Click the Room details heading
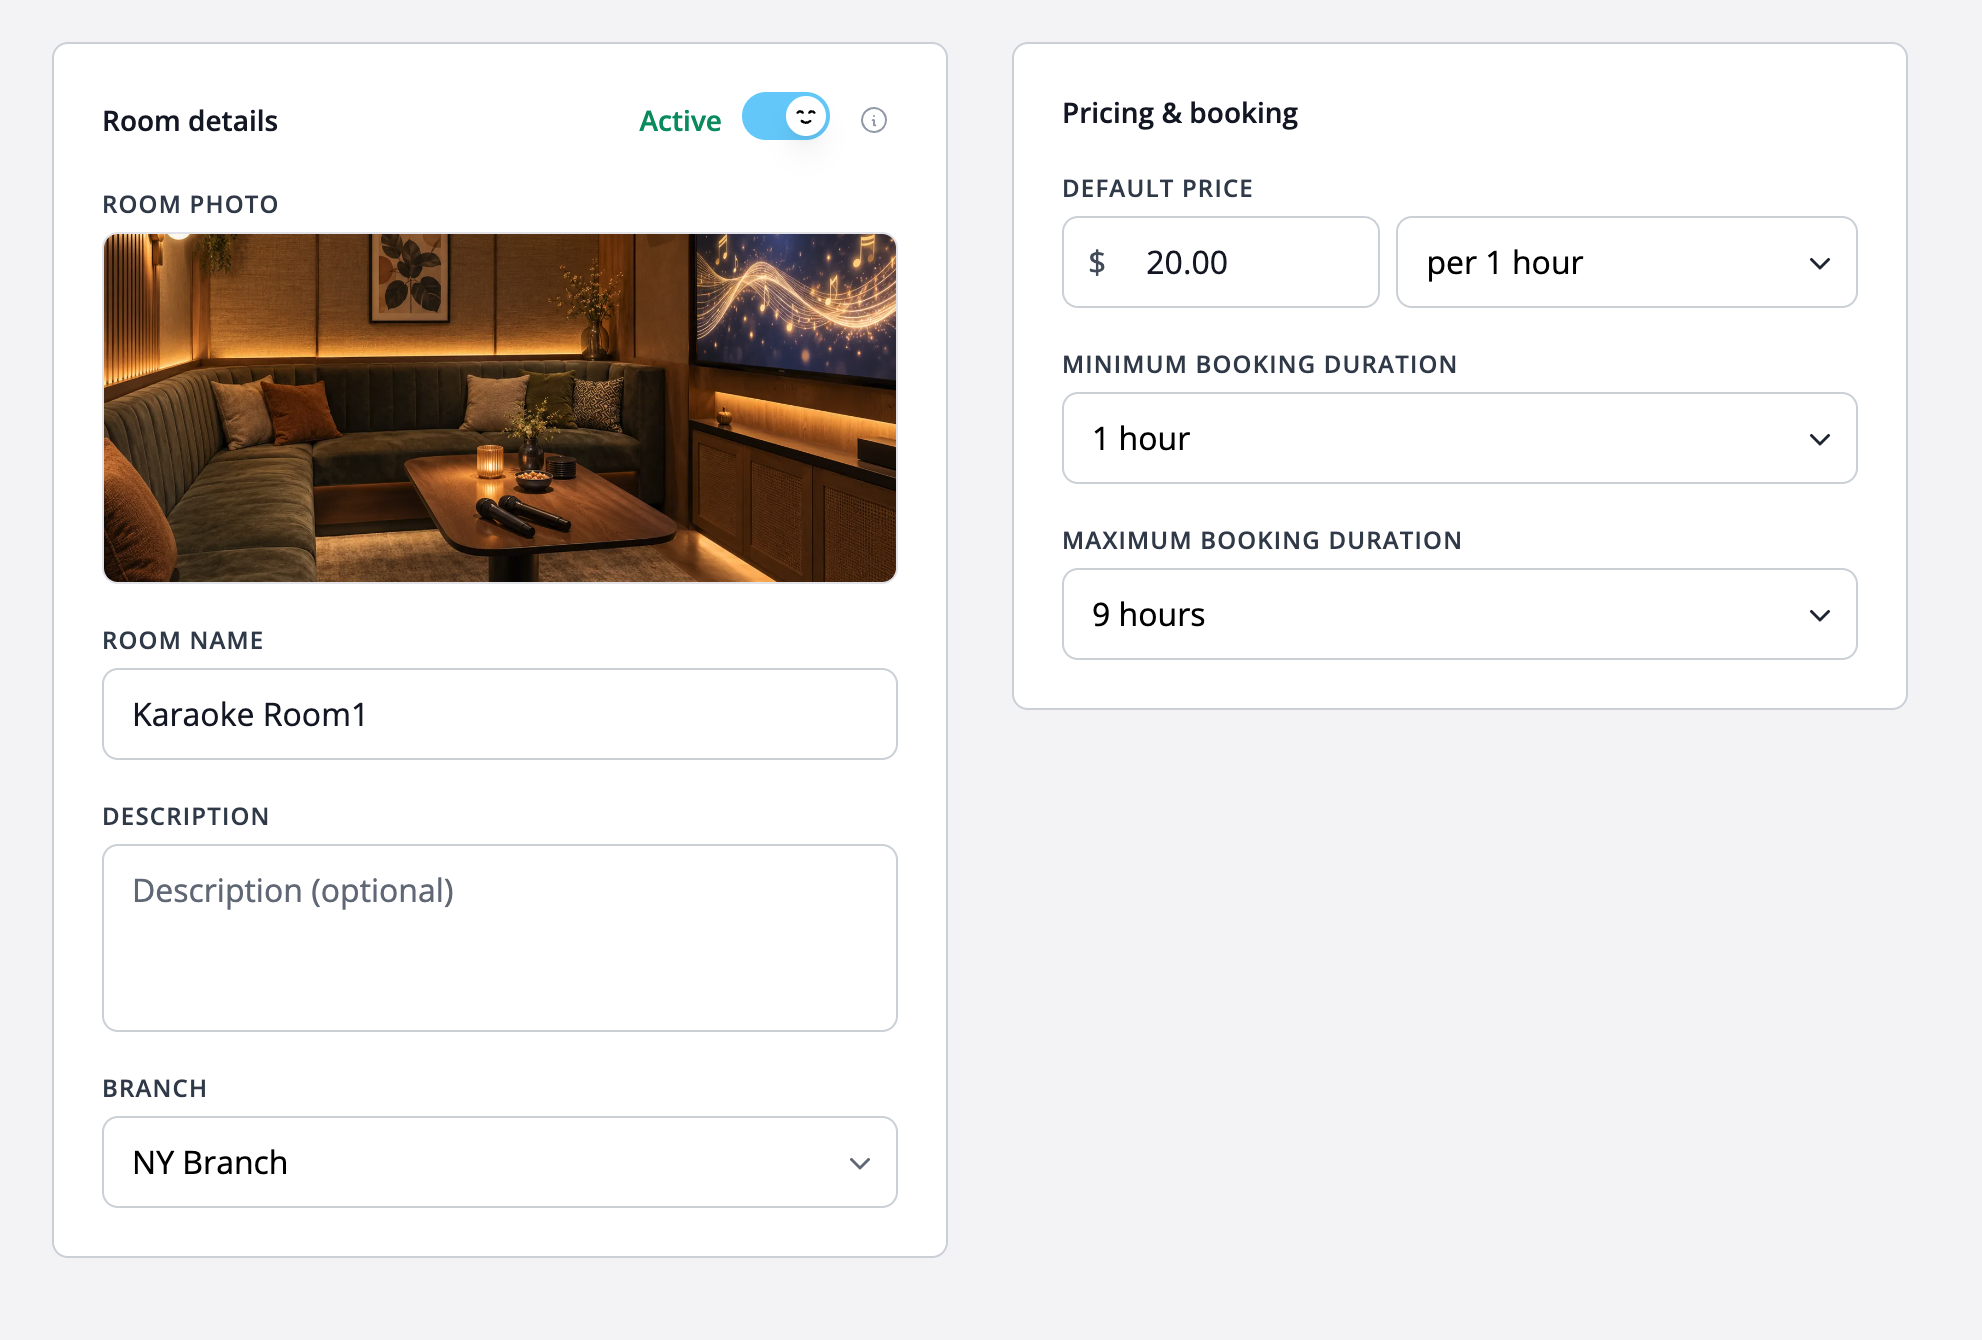The height and width of the screenshot is (1340, 1982). click(x=190, y=121)
